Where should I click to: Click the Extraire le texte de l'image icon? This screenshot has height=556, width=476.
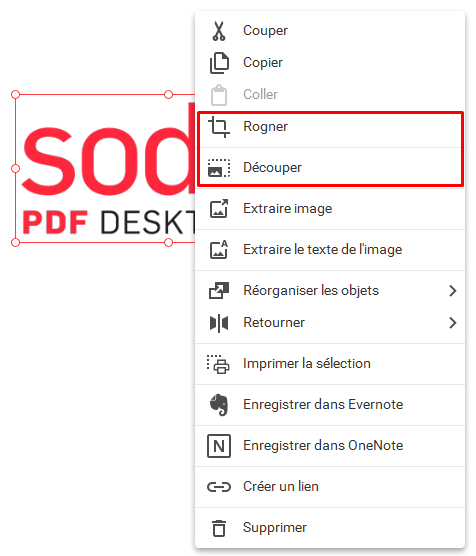219,250
